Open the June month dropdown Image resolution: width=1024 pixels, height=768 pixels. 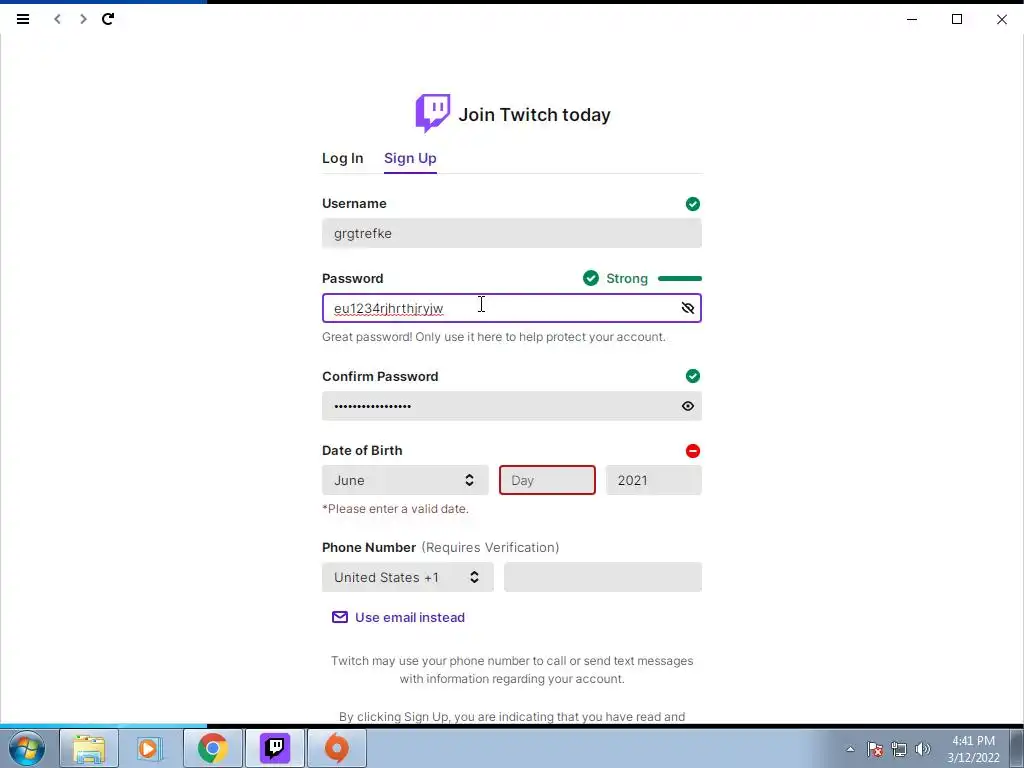(405, 480)
